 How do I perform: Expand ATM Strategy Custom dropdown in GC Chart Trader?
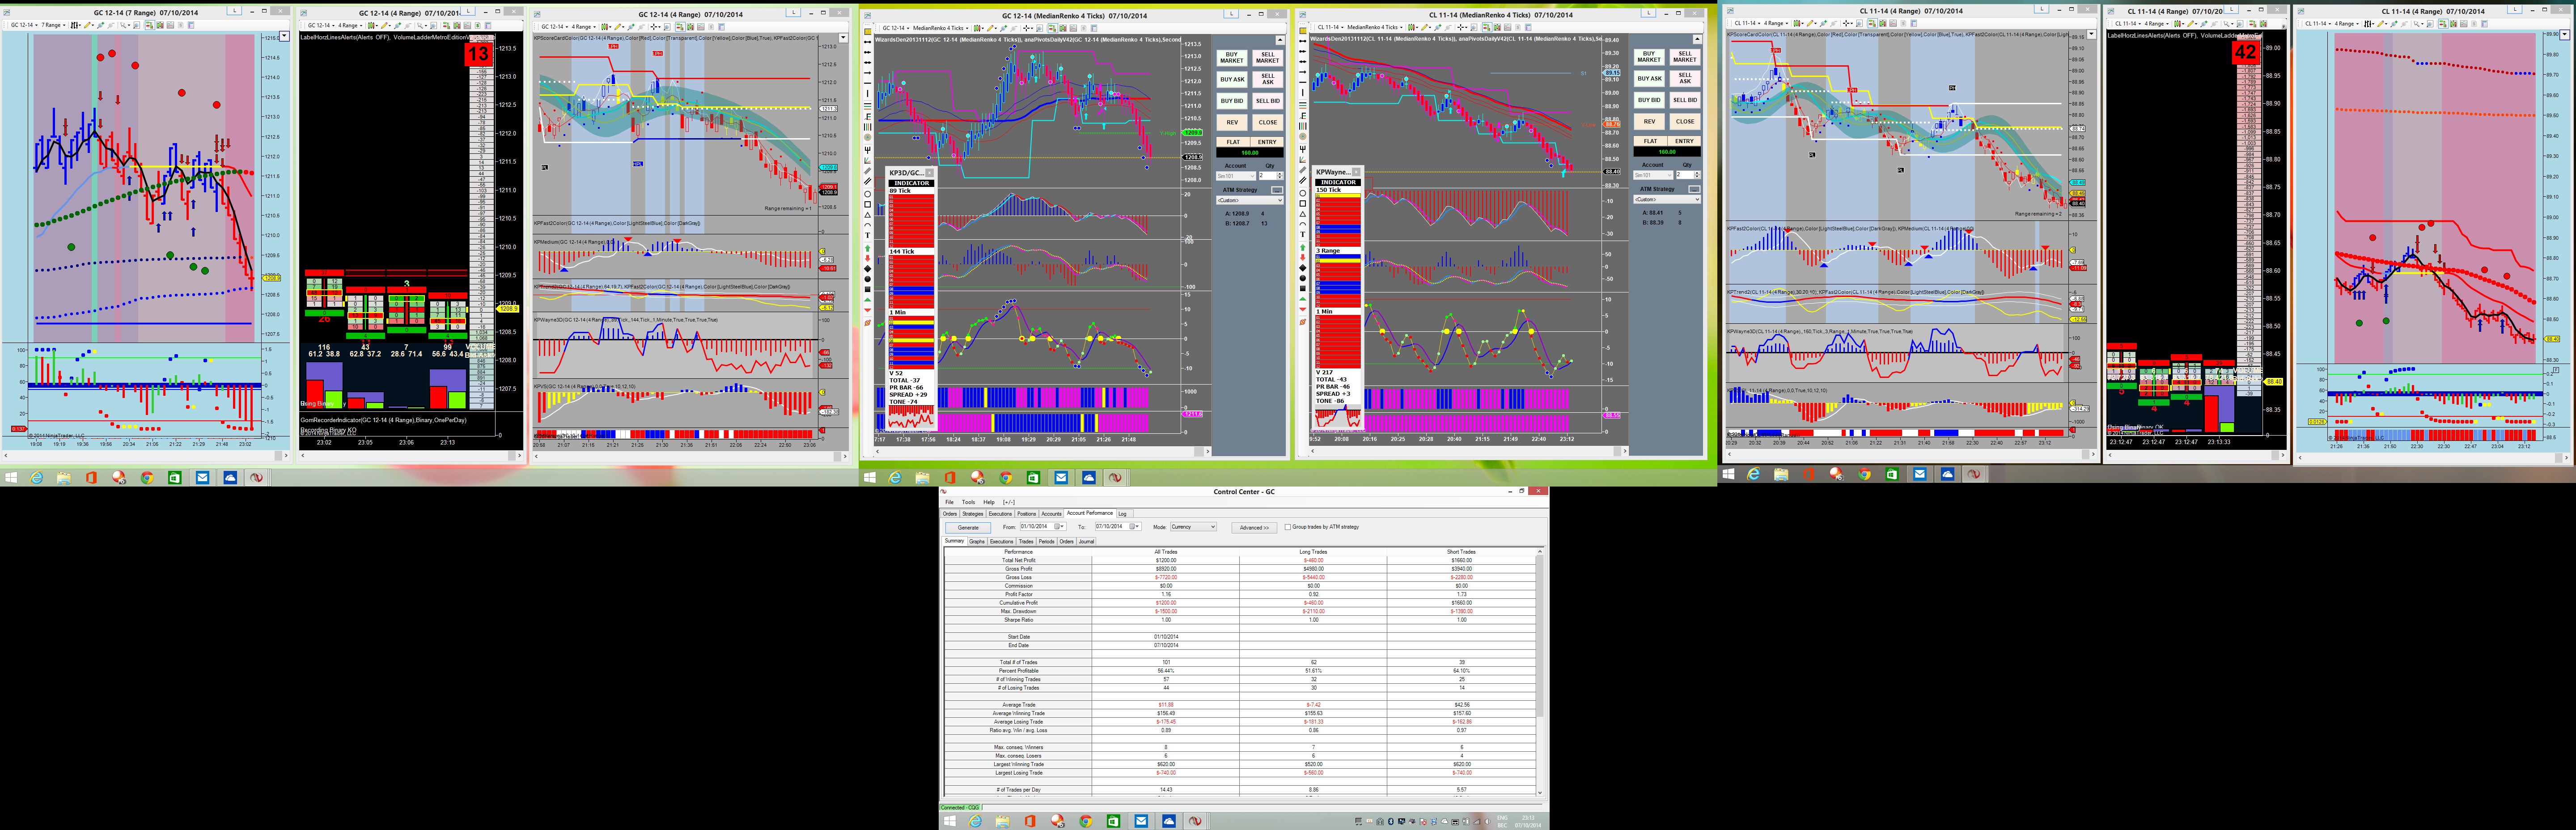(x=1250, y=200)
